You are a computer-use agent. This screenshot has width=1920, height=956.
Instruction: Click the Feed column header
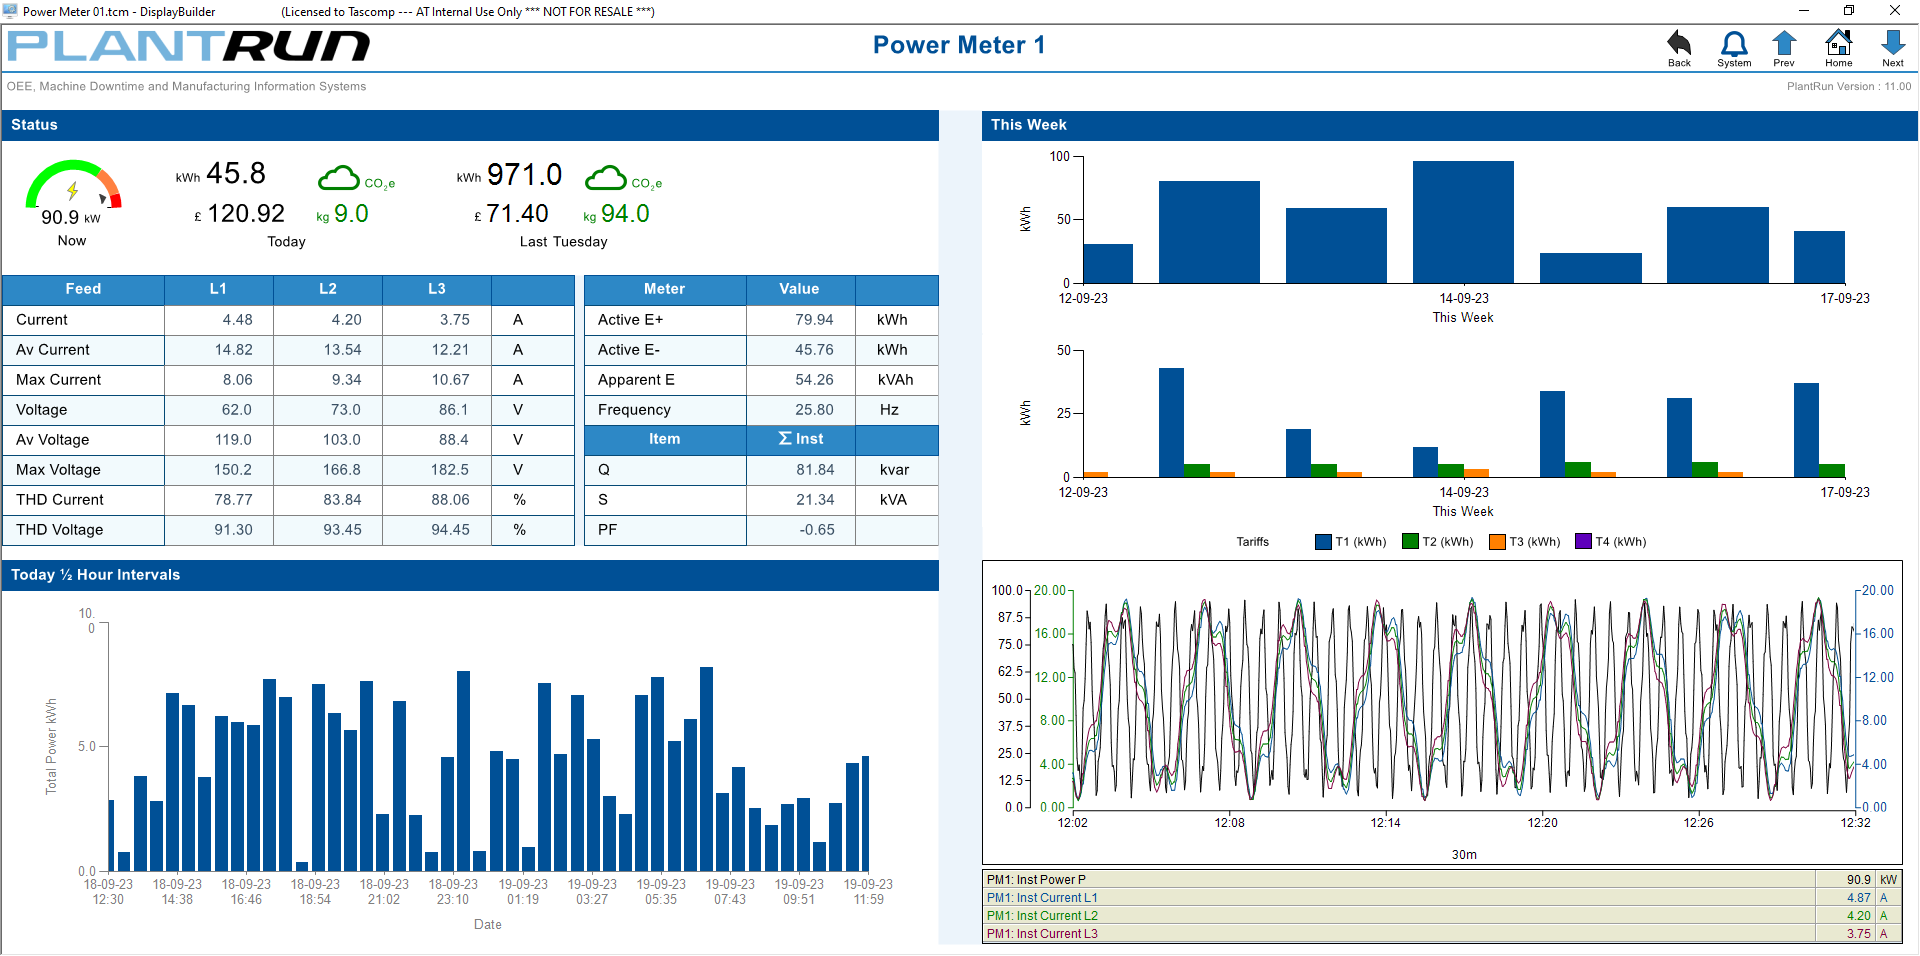click(83, 289)
